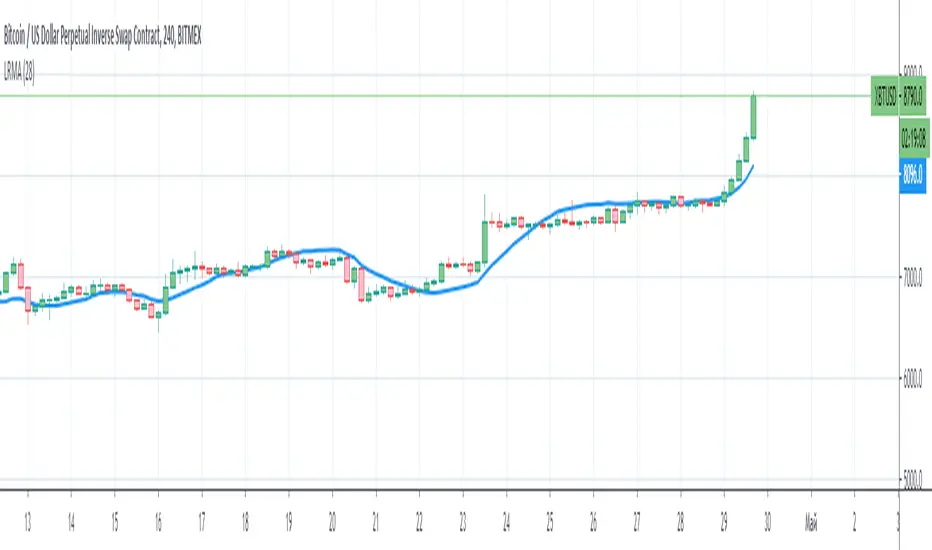Click date 27 on the time axis

[637, 522]
